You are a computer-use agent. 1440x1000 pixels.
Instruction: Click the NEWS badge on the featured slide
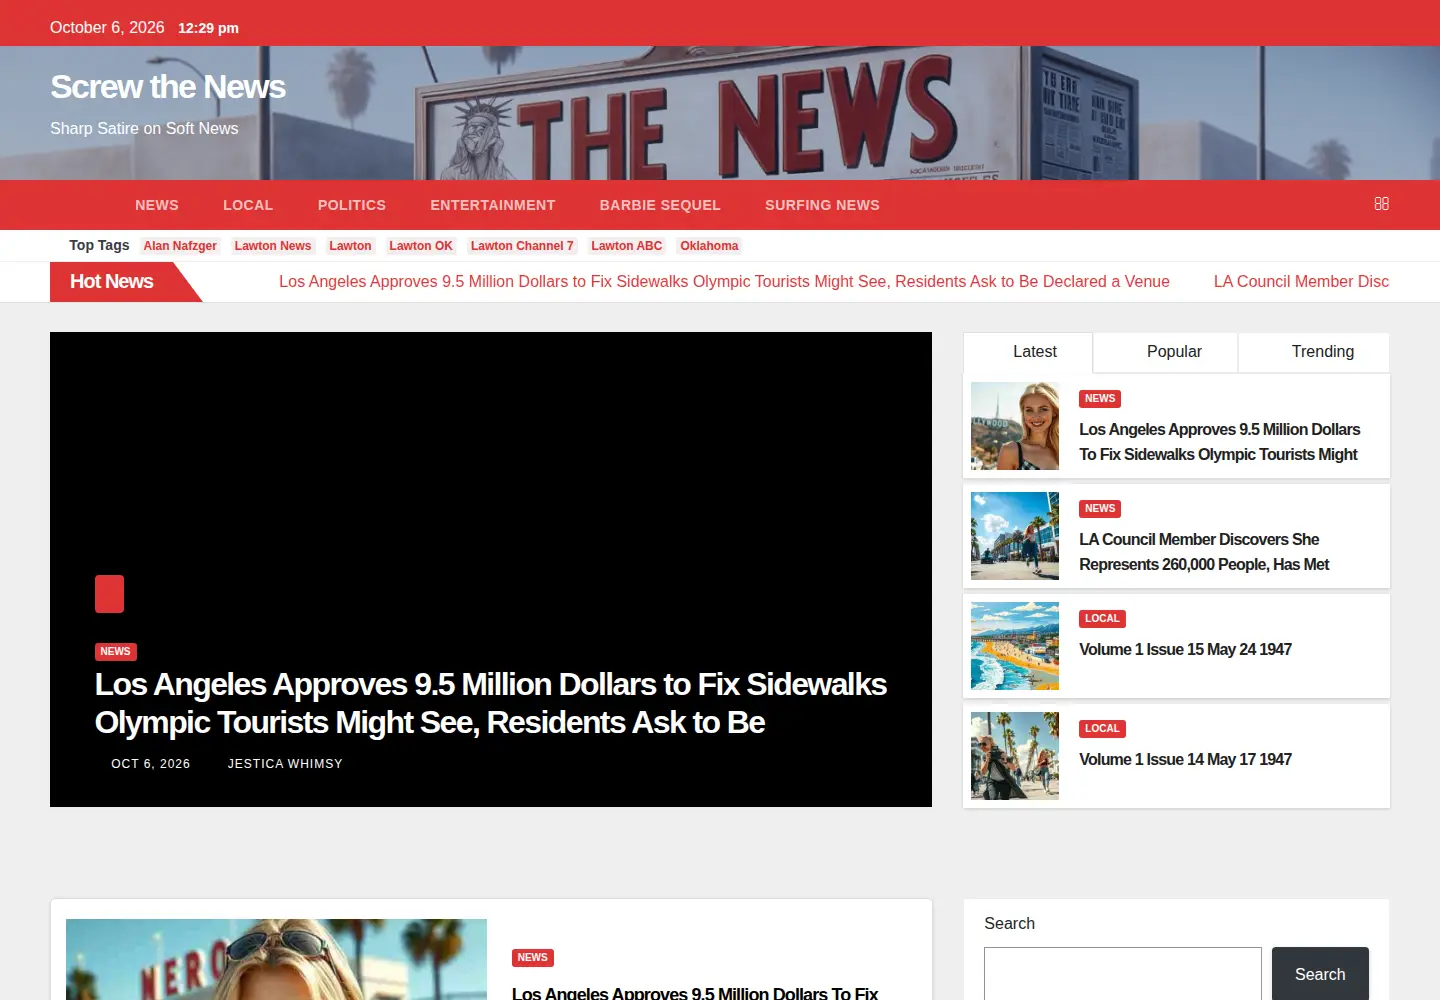click(115, 652)
